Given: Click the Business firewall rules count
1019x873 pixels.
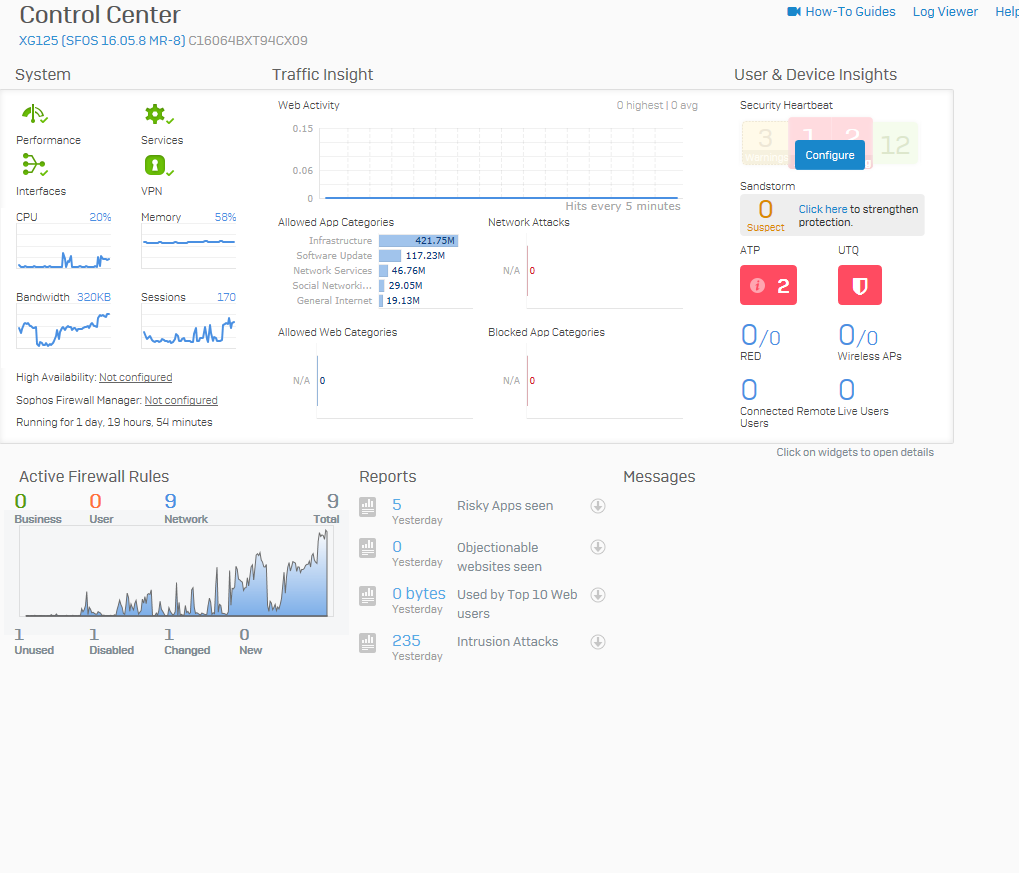Looking at the screenshot, I should point(21,501).
